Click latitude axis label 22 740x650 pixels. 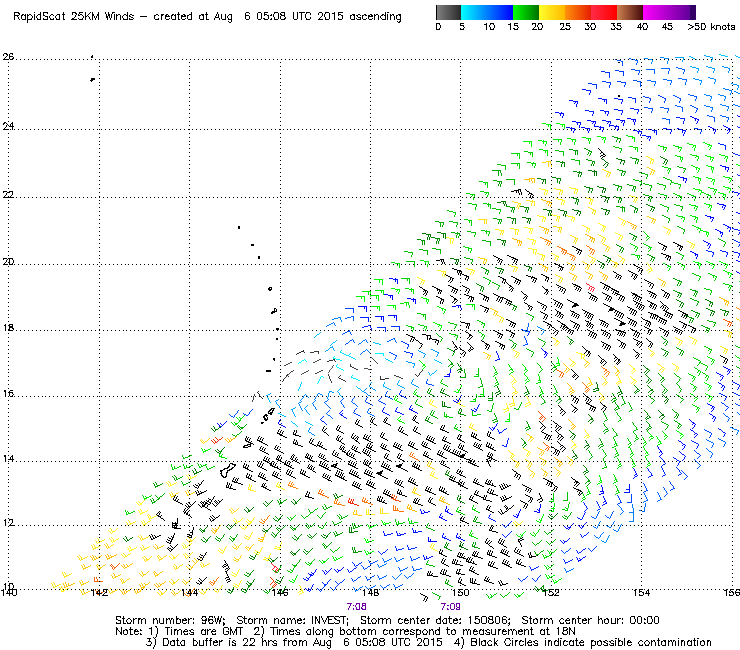point(8,194)
